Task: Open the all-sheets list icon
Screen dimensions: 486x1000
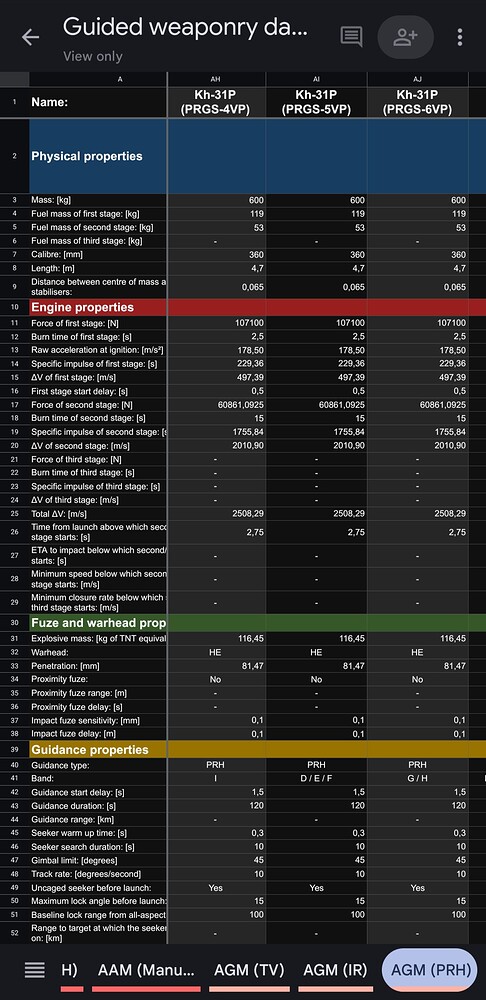Action: (x=34, y=970)
